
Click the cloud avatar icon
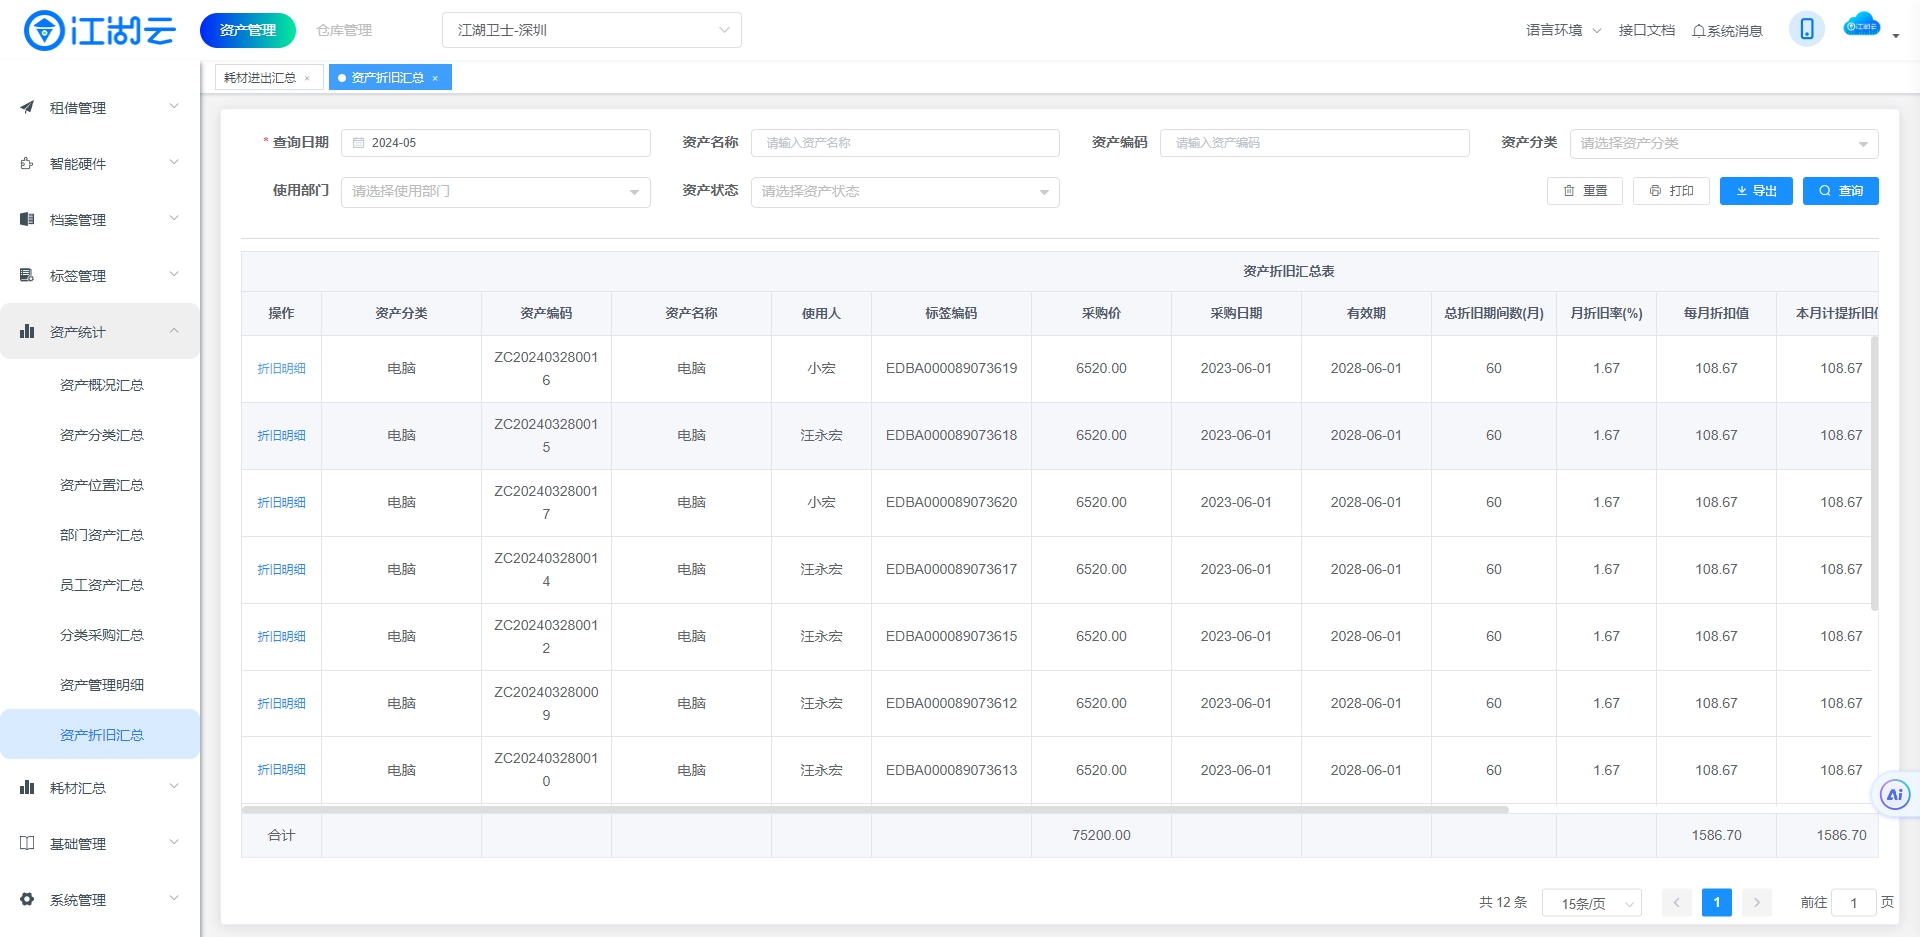point(1861,26)
